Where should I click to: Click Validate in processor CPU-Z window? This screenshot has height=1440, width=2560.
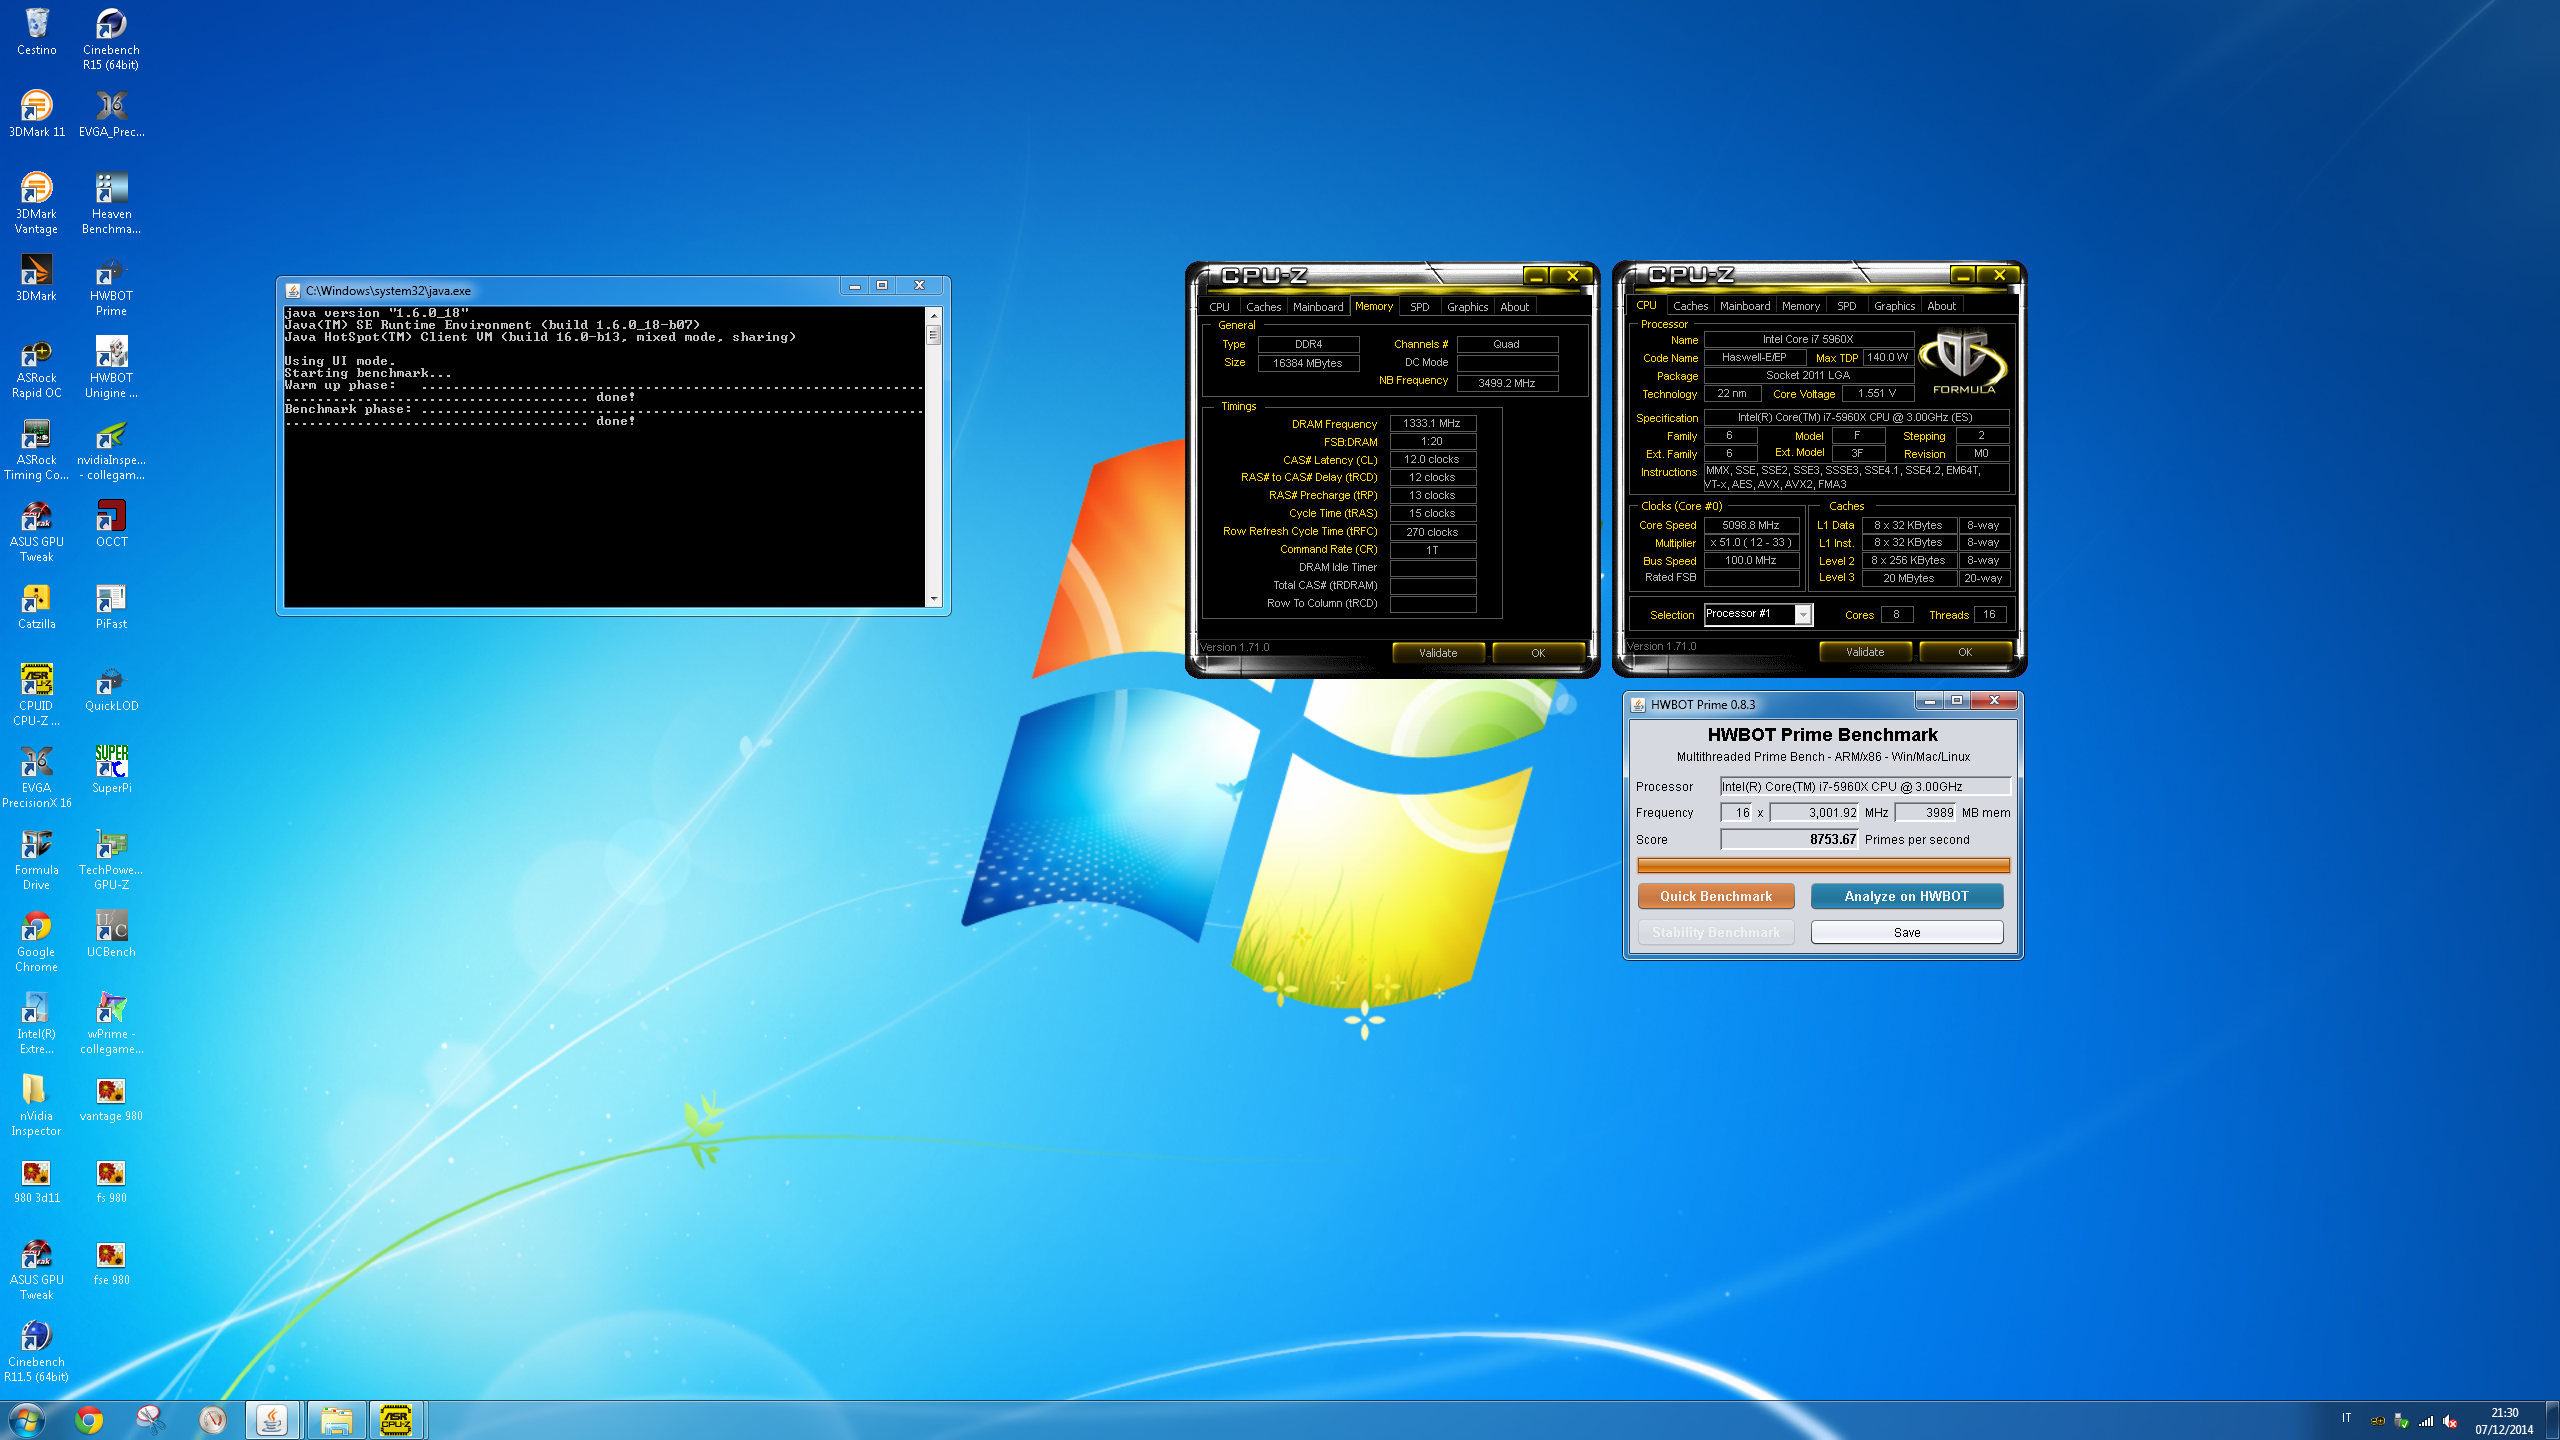pyautogui.click(x=1865, y=652)
